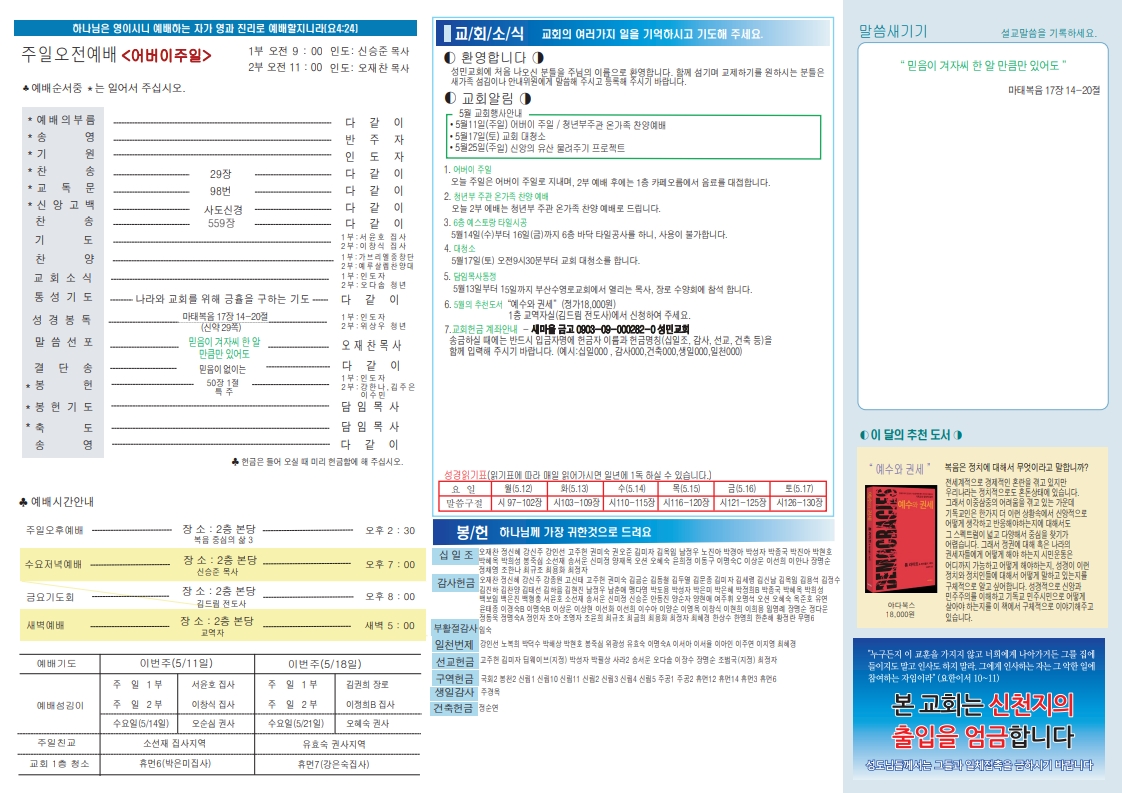The height and width of the screenshot is (793, 1122).
Task: Click the red '<어버이주일>' title
Action: click(x=167, y=55)
